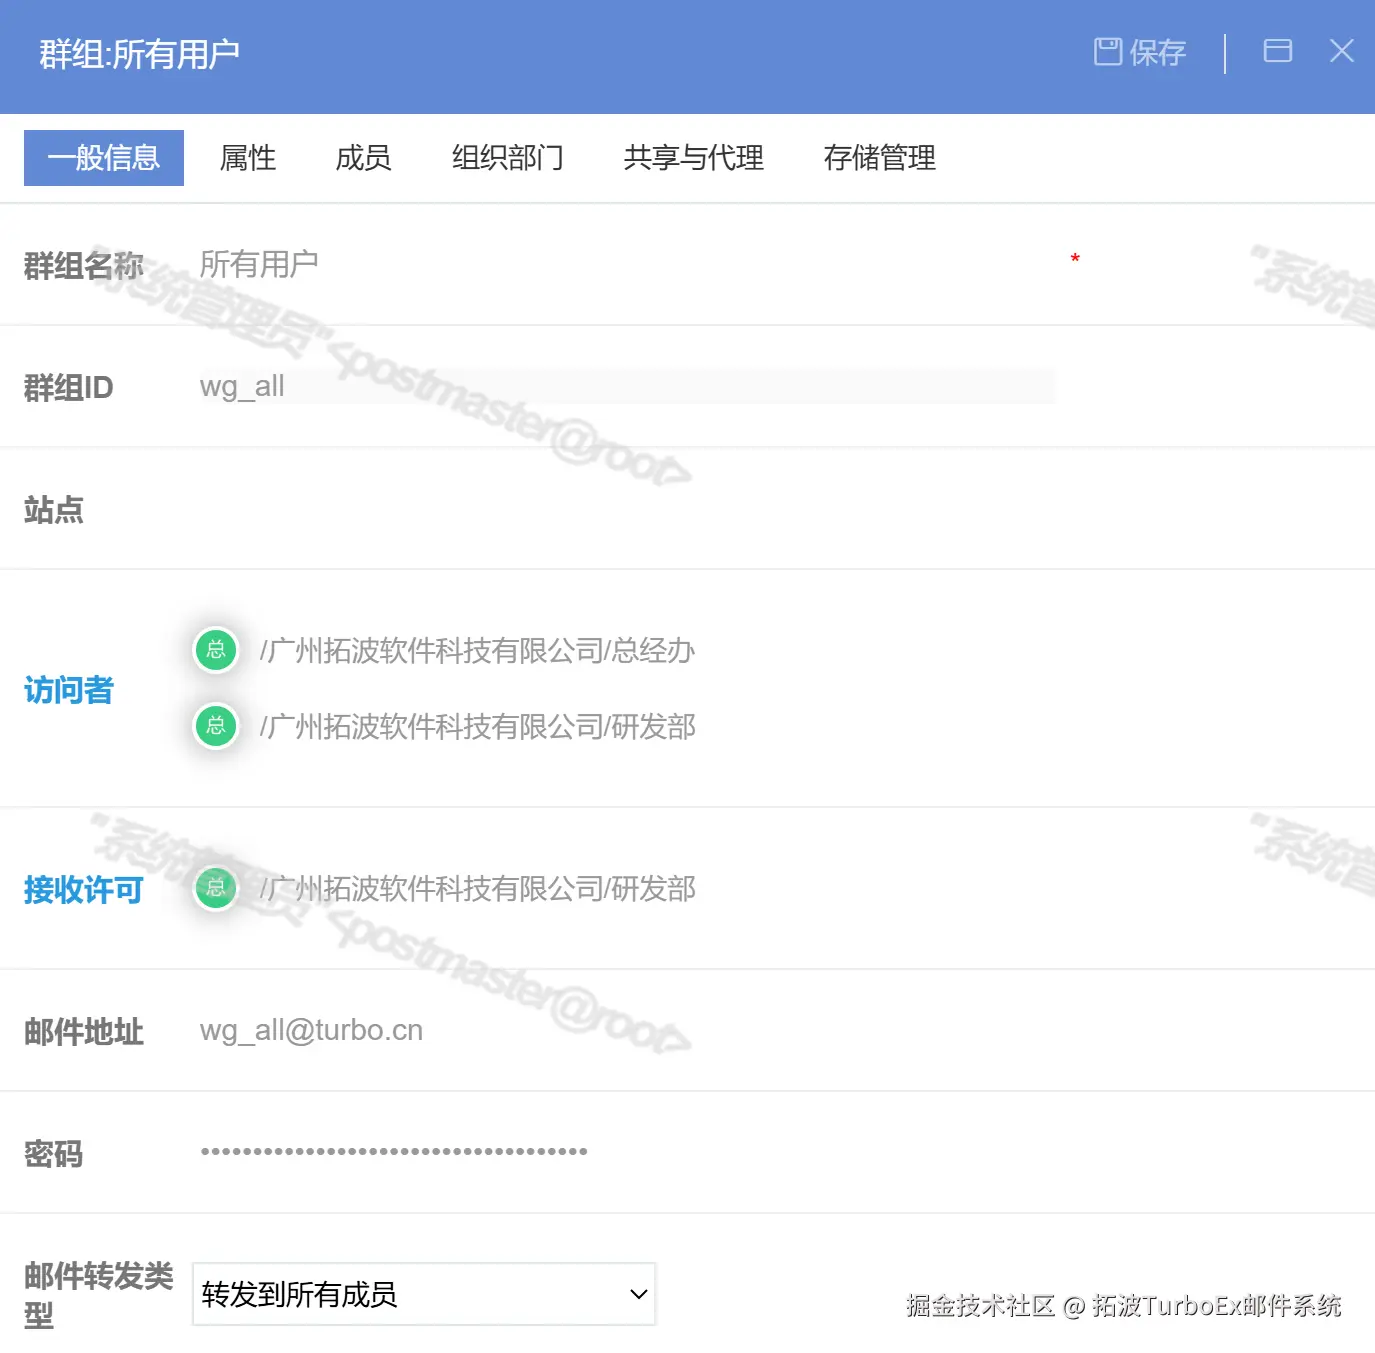Switch to the 存储管理 tab

tap(879, 158)
